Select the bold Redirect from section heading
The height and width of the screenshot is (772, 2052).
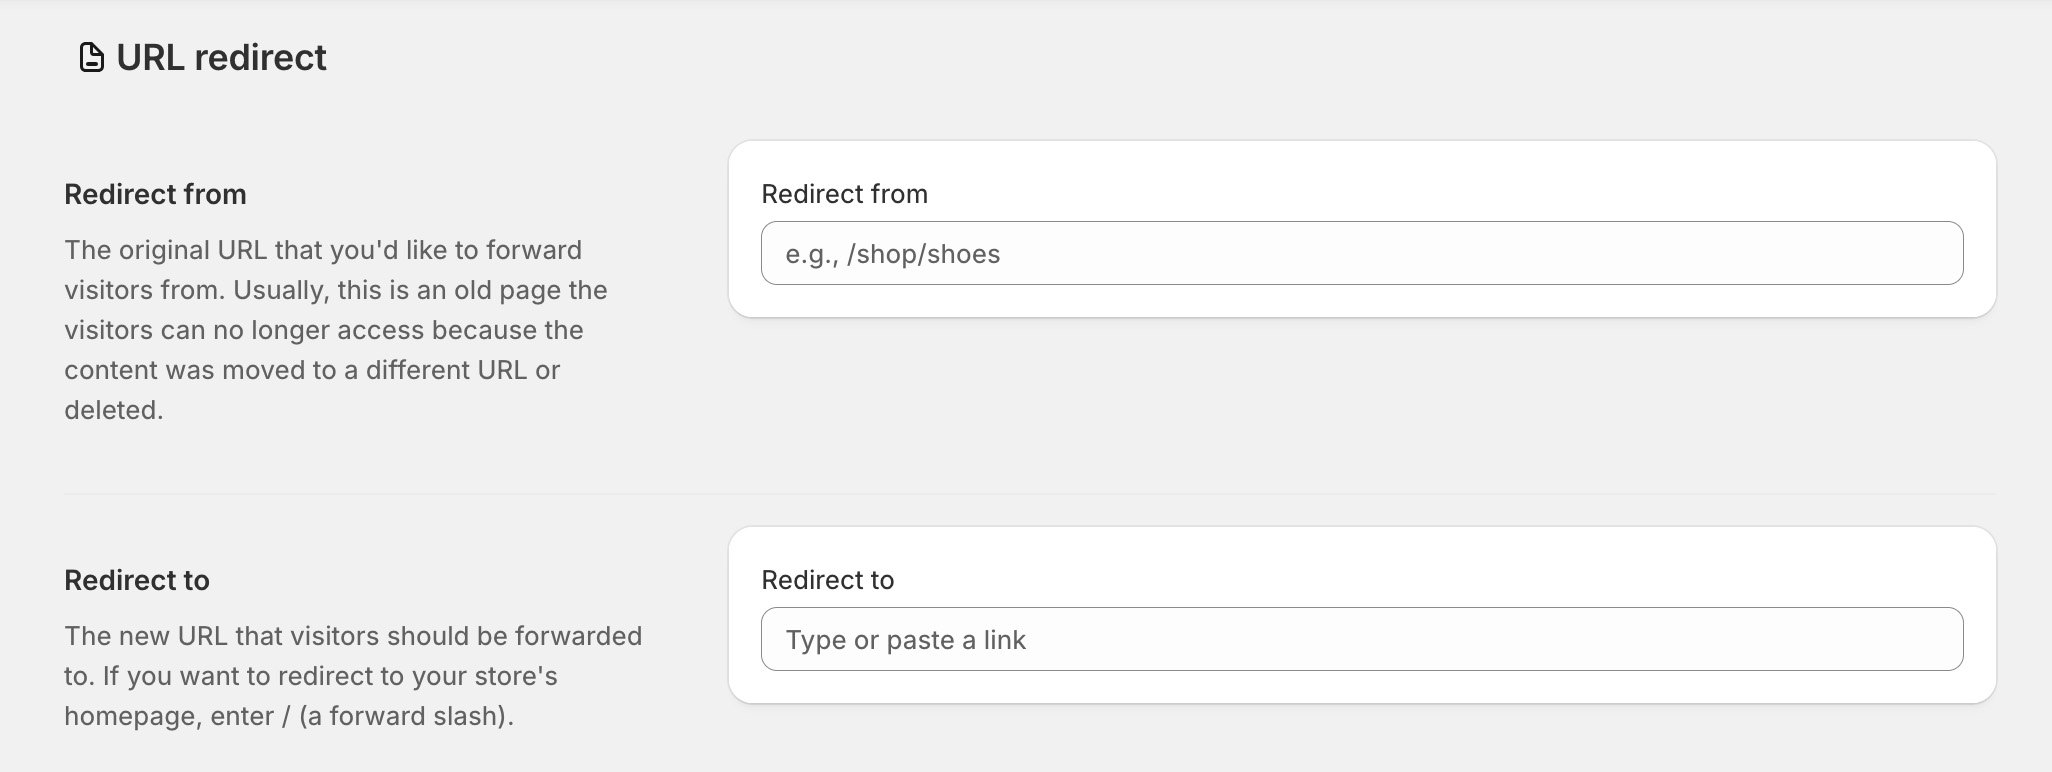(x=155, y=194)
